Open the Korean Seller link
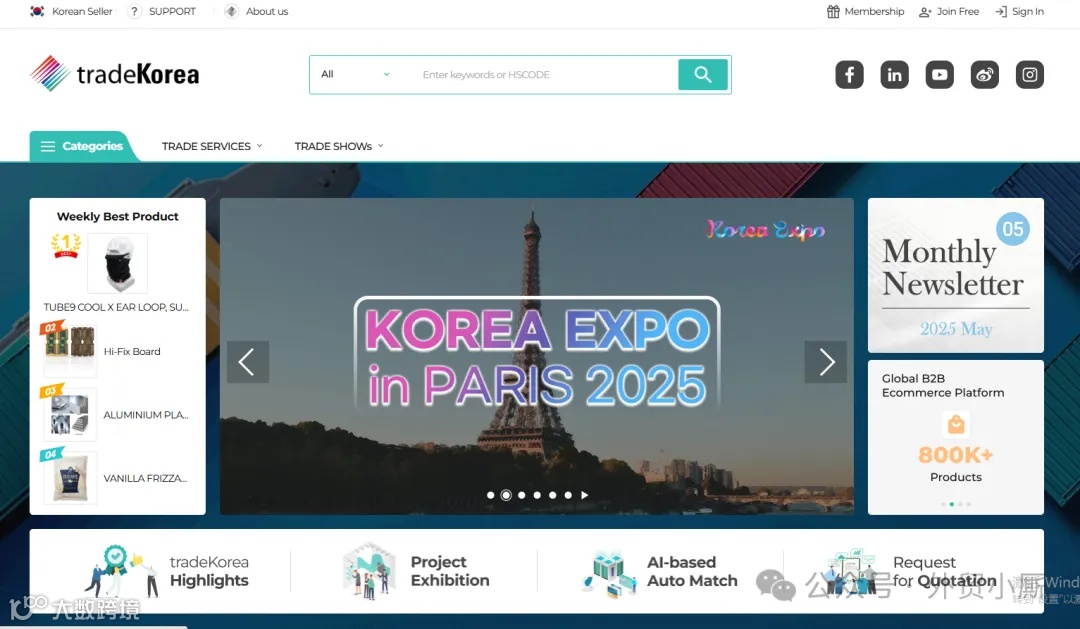 pyautogui.click(x=82, y=11)
